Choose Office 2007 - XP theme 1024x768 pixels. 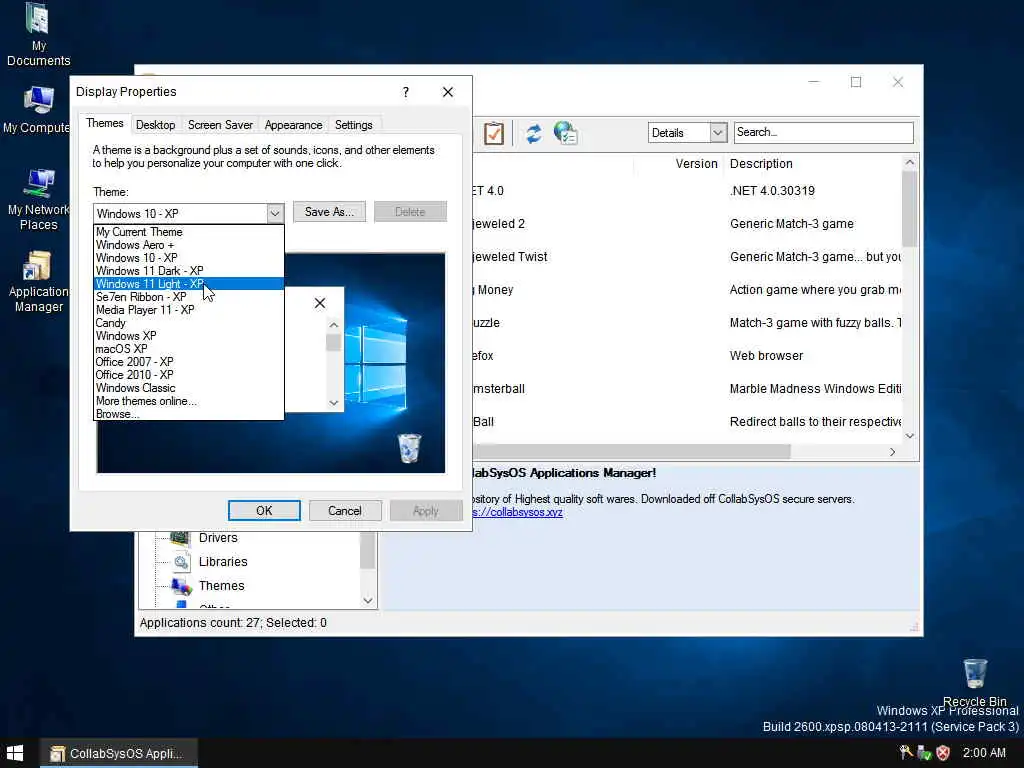(189, 362)
